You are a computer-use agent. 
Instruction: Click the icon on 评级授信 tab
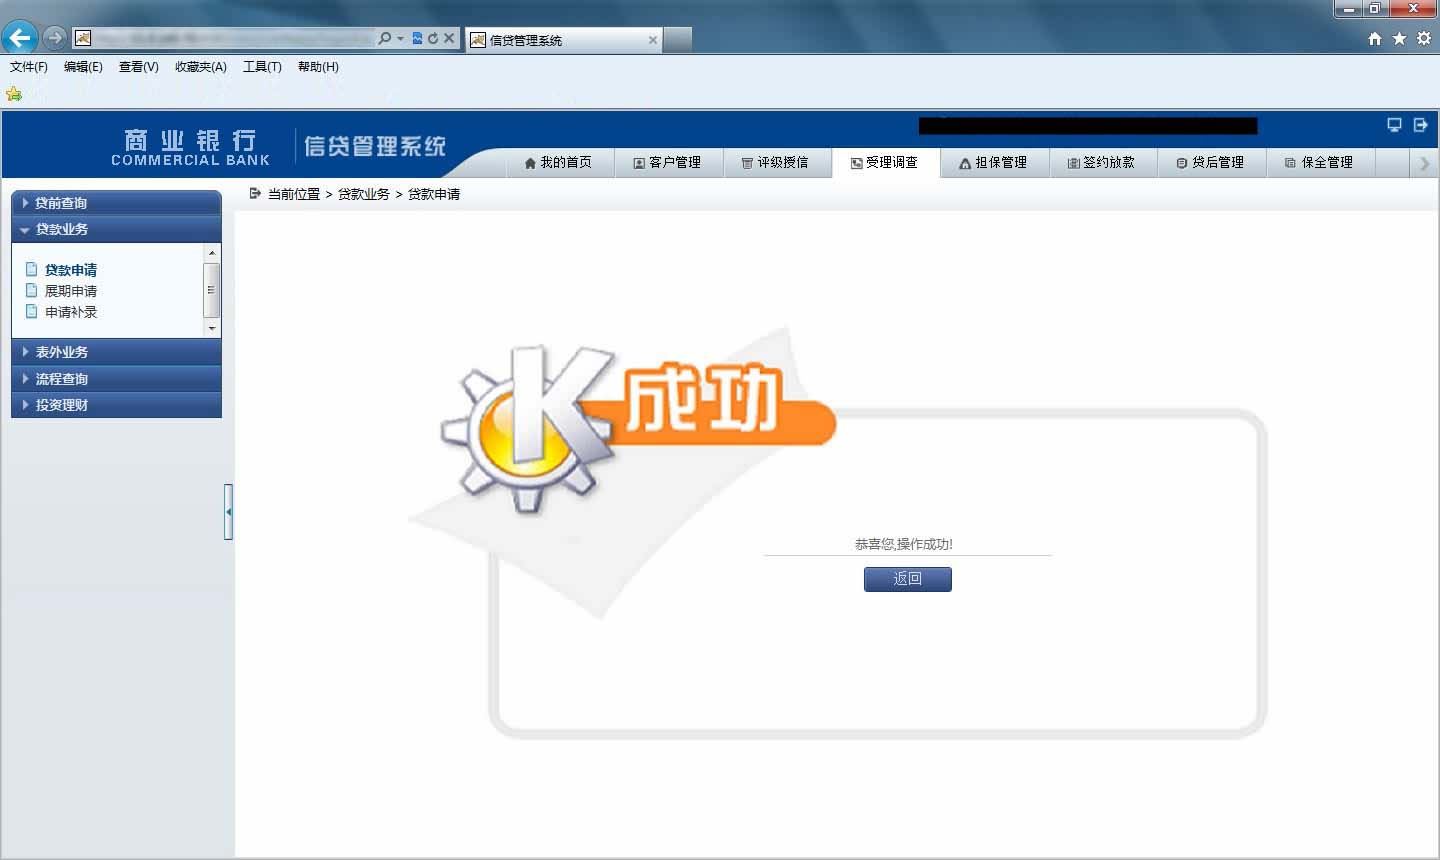coord(747,163)
